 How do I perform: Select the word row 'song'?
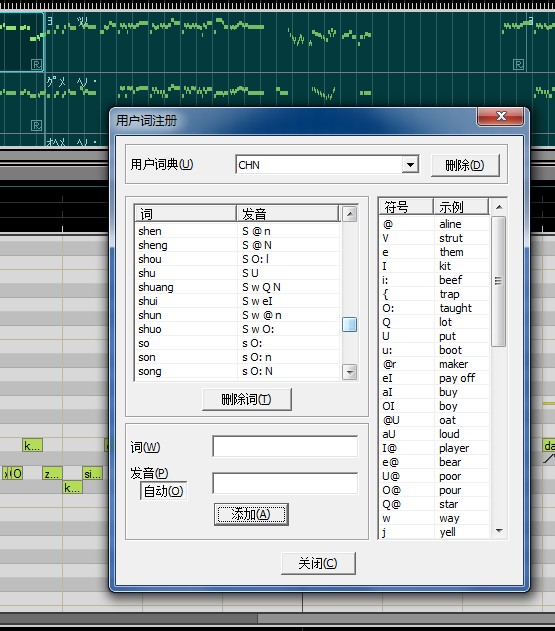coord(237,371)
